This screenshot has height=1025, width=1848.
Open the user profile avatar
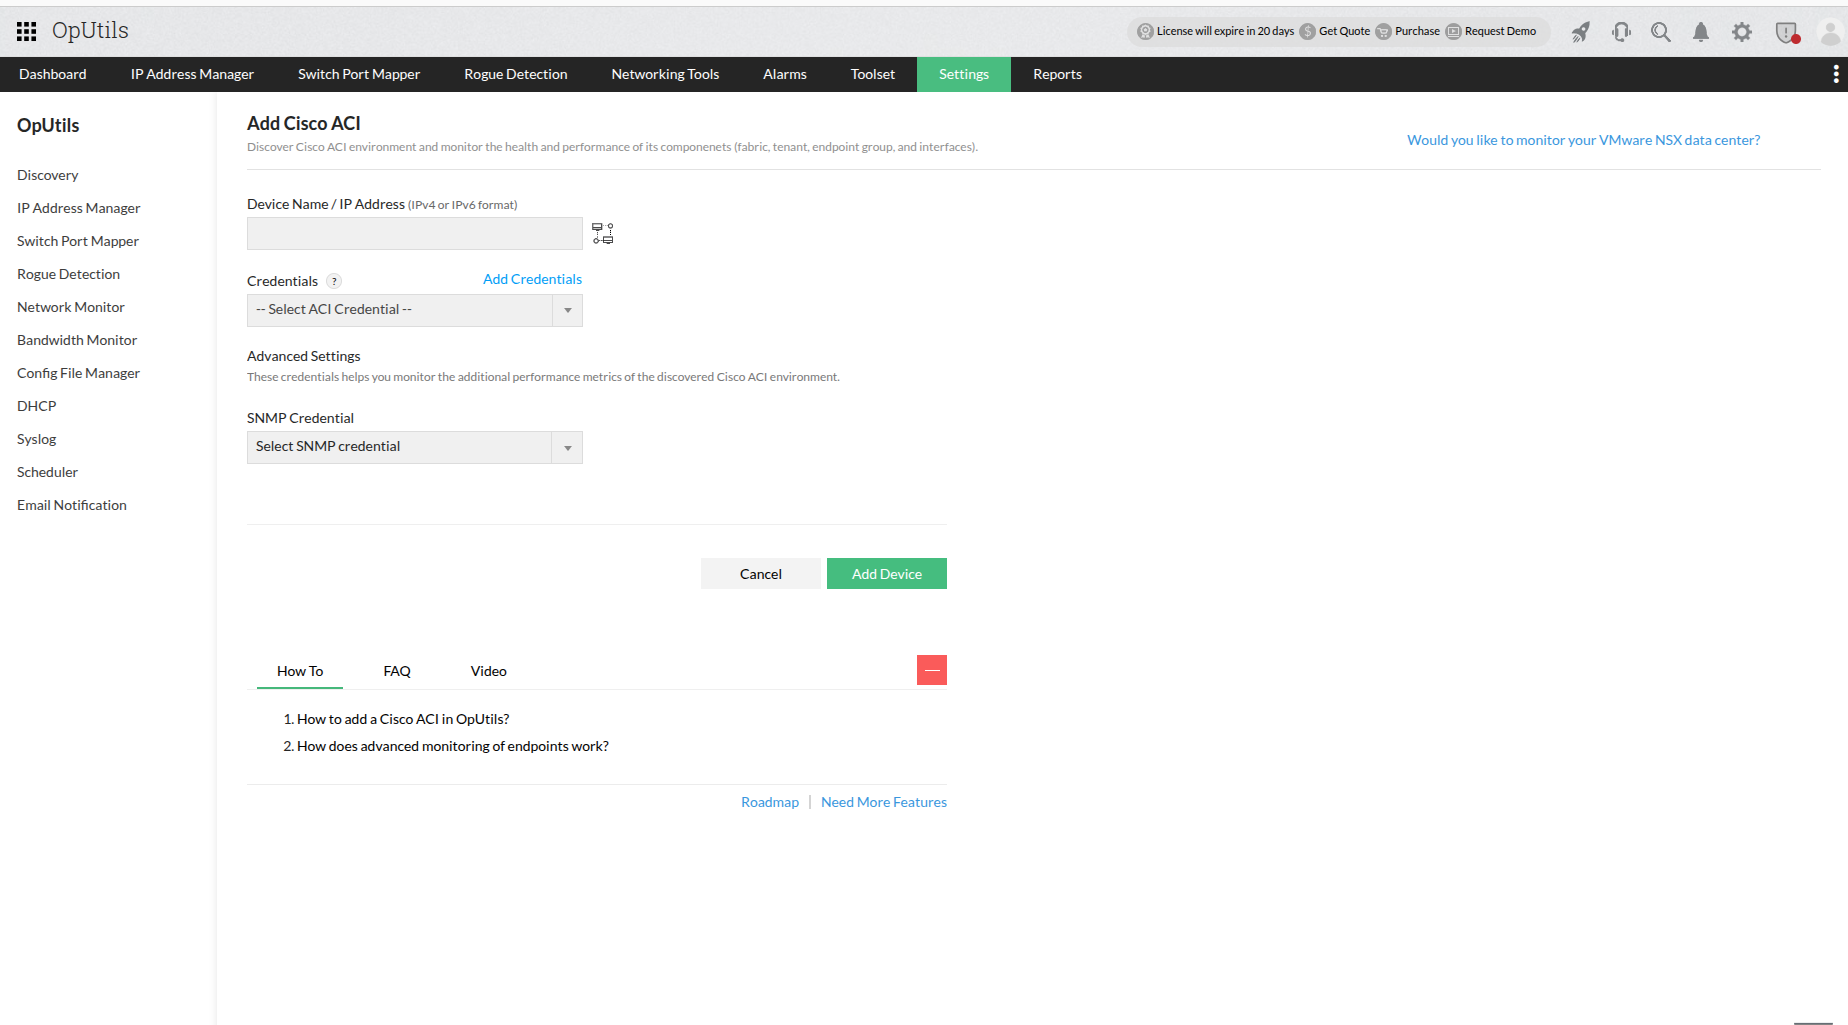tap(1830, 32)
